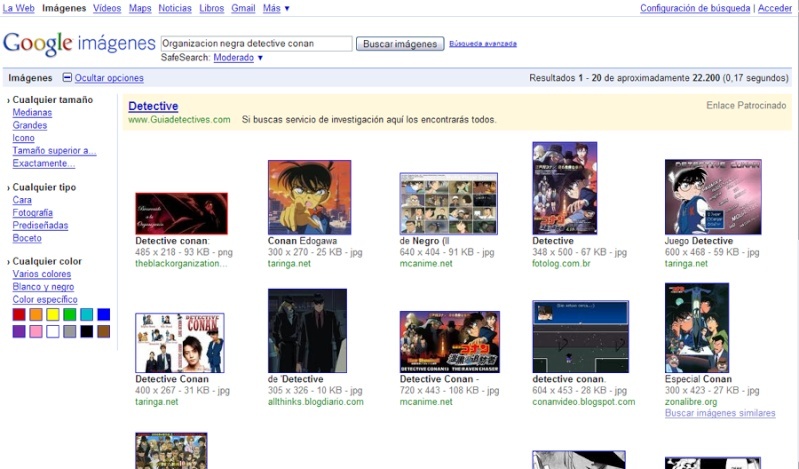Open Conan Edogawa thumbnail image
This screenshot has height=469, width=799.
(309, 197)
